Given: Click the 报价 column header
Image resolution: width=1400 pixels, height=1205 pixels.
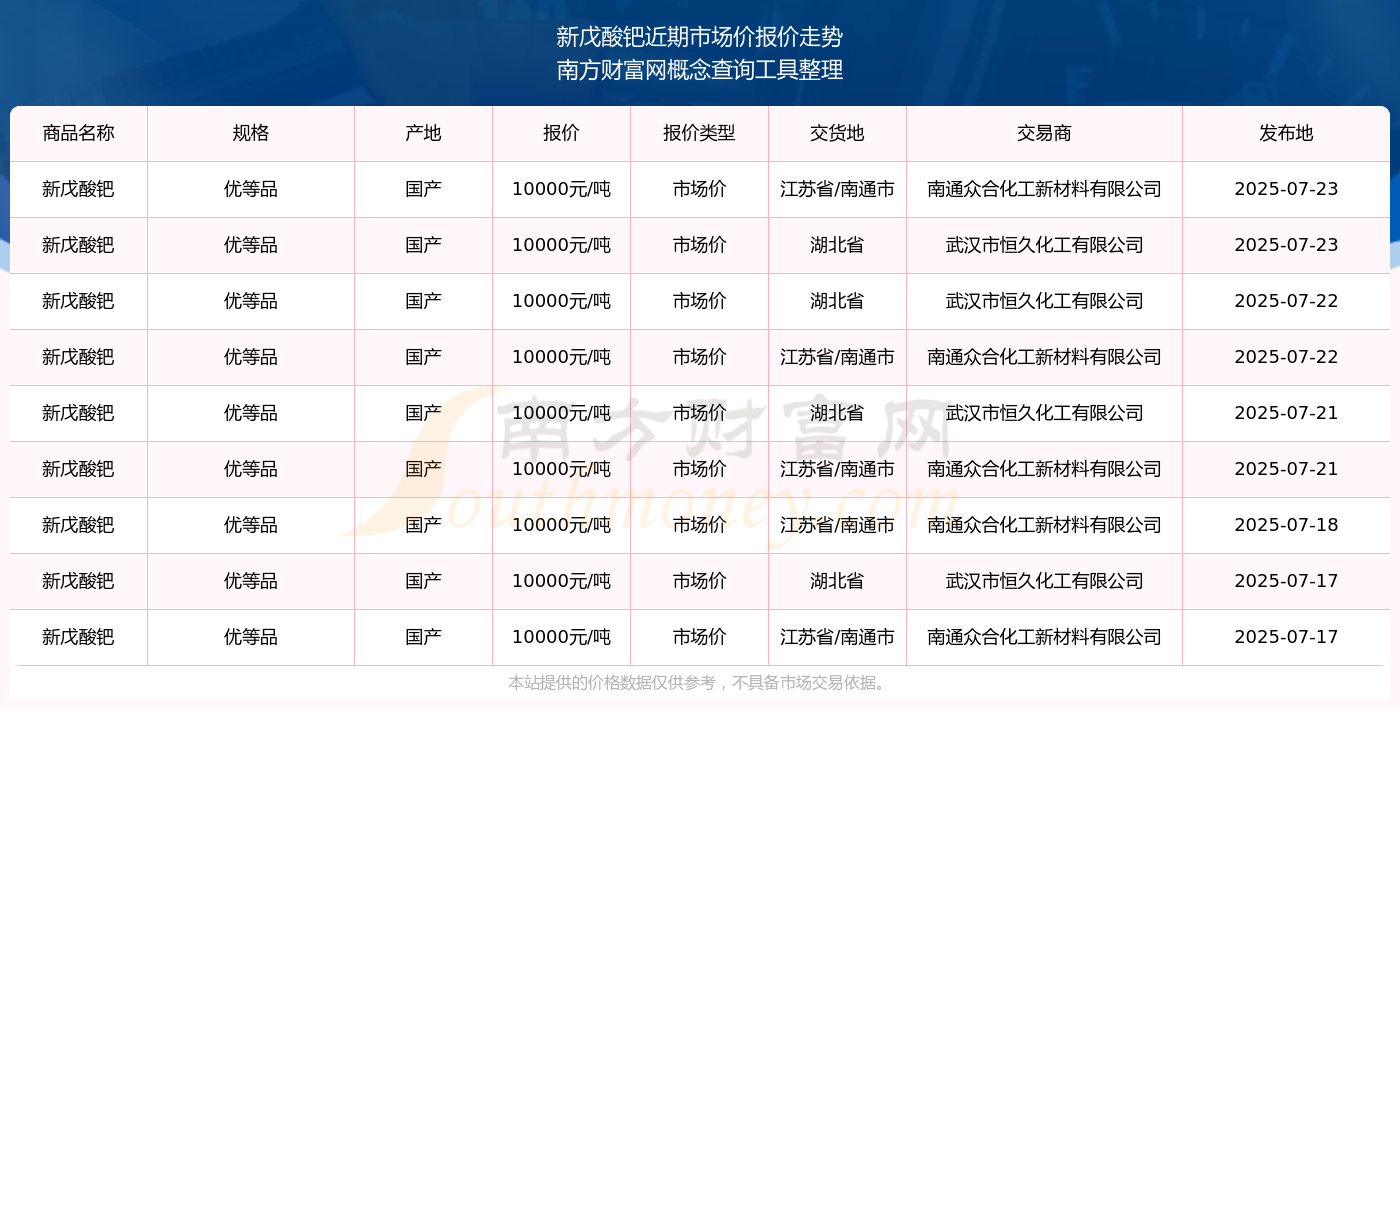Looking at the screenshot, I should (x=562, y=134).
